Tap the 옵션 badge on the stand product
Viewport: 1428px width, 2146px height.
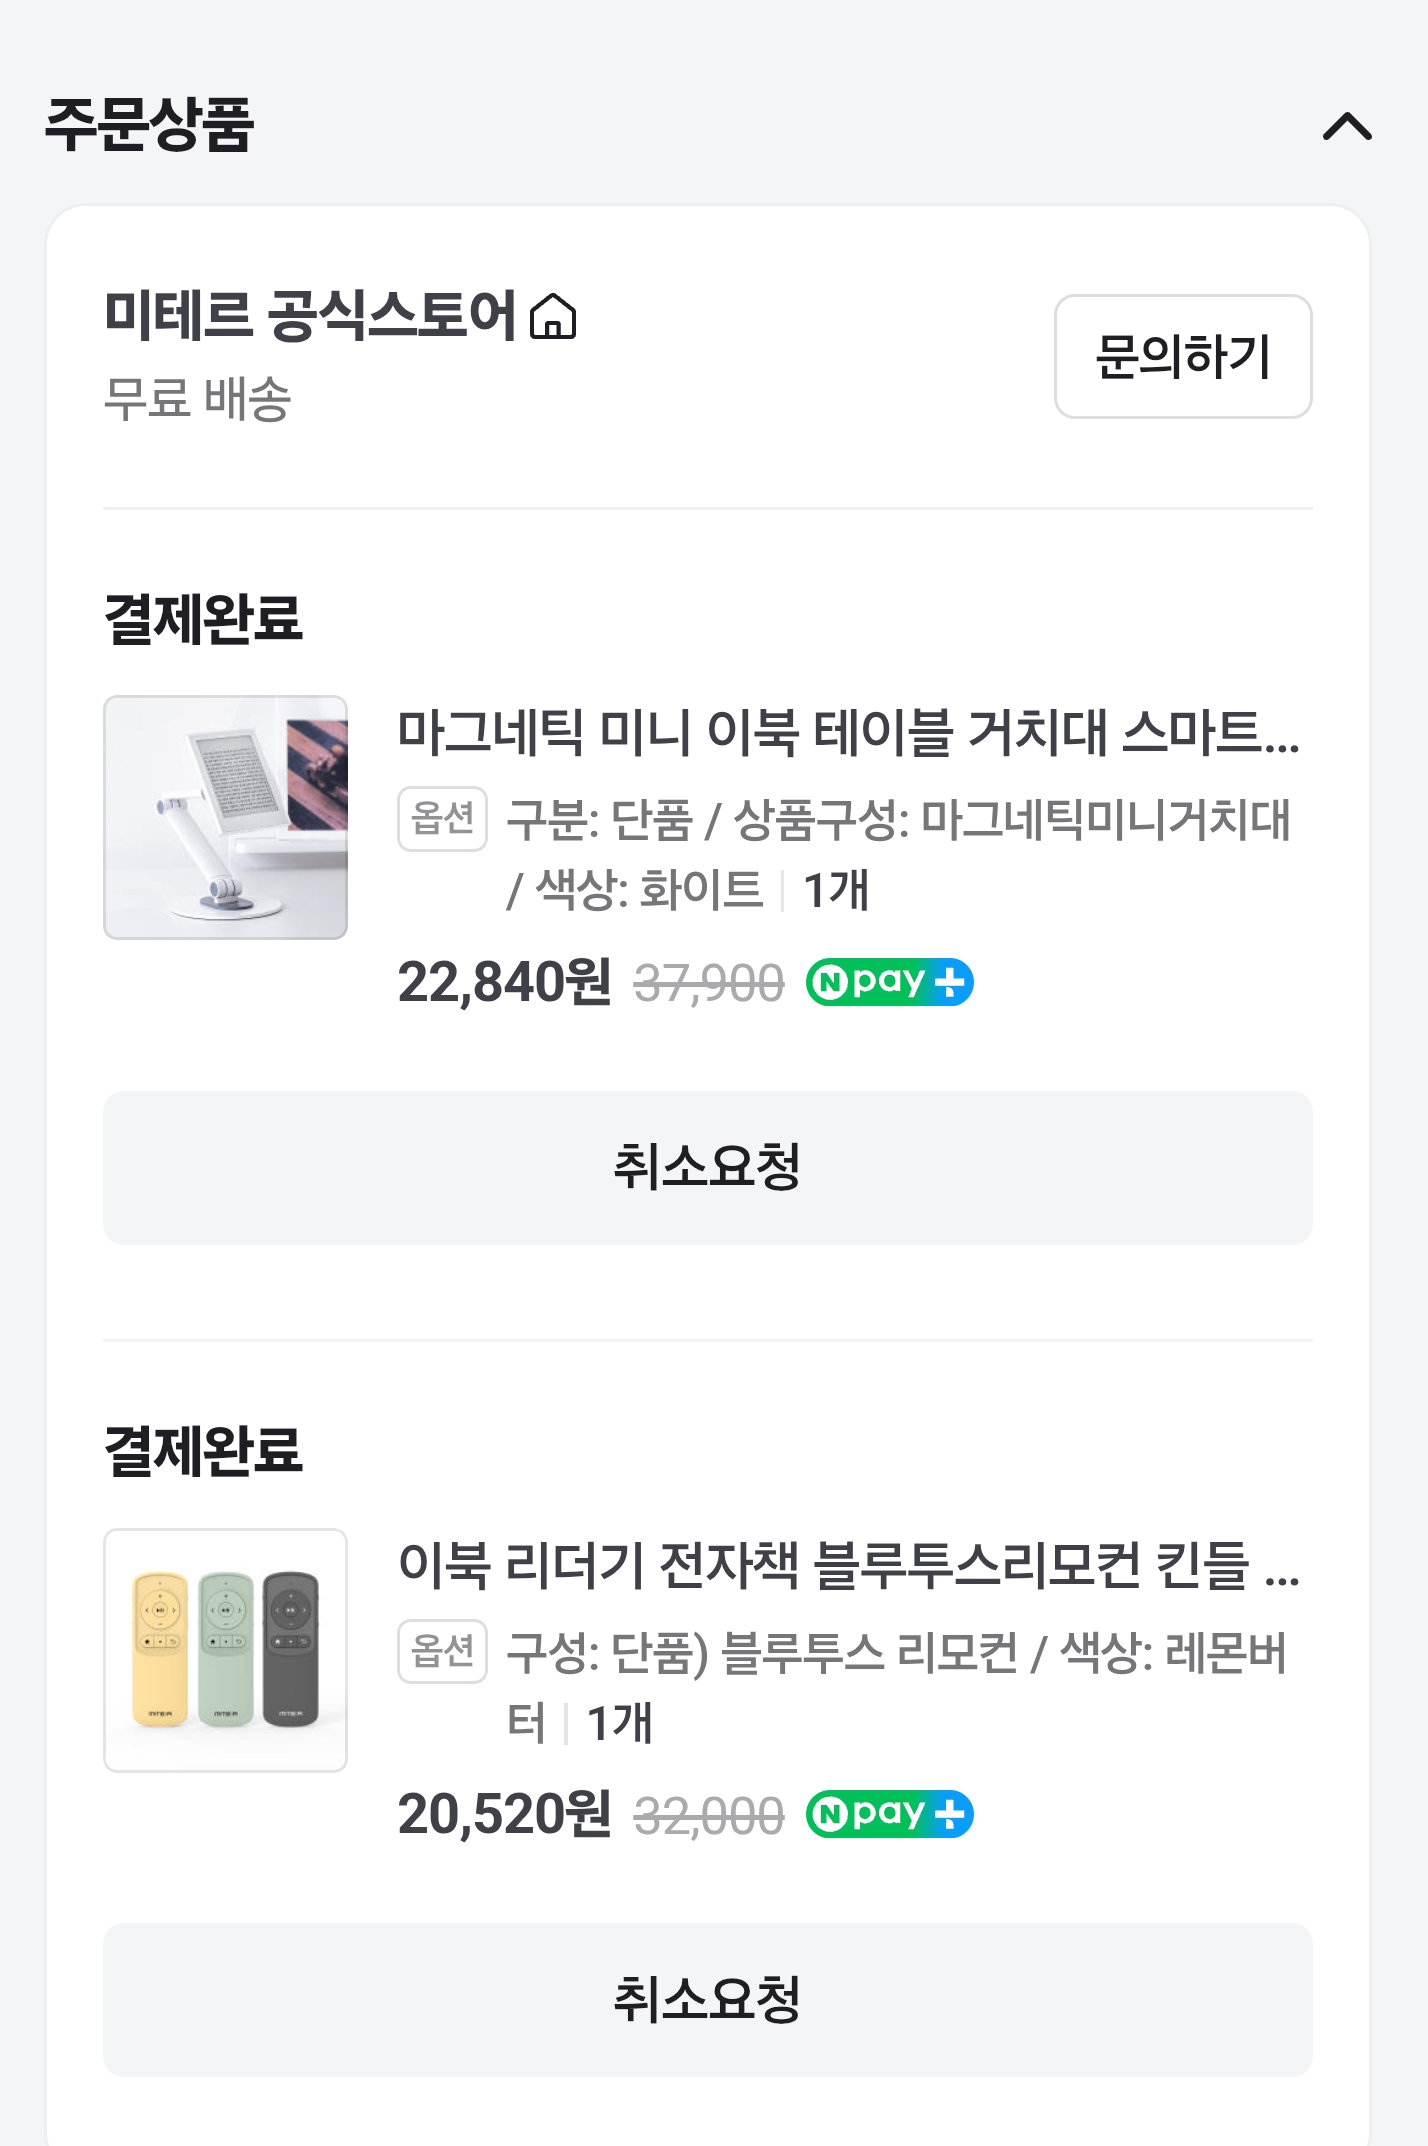(x=442, y=819)
